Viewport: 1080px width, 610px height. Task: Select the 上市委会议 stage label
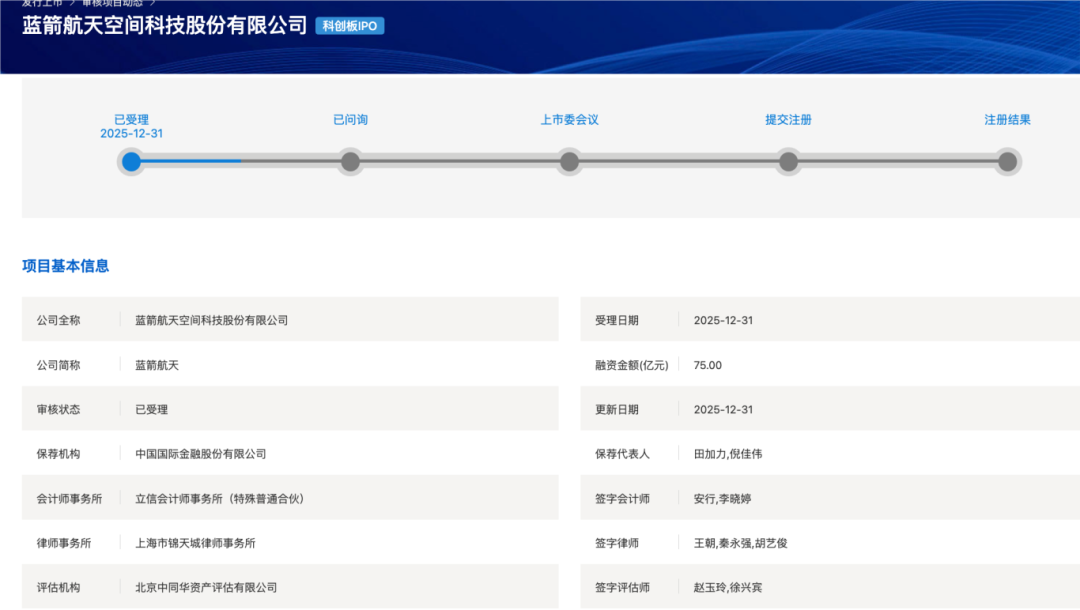point(570,120)
